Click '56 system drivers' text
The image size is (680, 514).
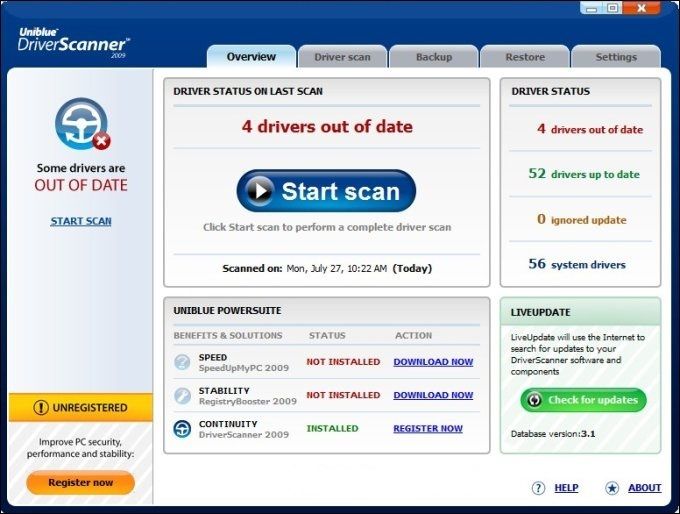(x=577, y=264)
